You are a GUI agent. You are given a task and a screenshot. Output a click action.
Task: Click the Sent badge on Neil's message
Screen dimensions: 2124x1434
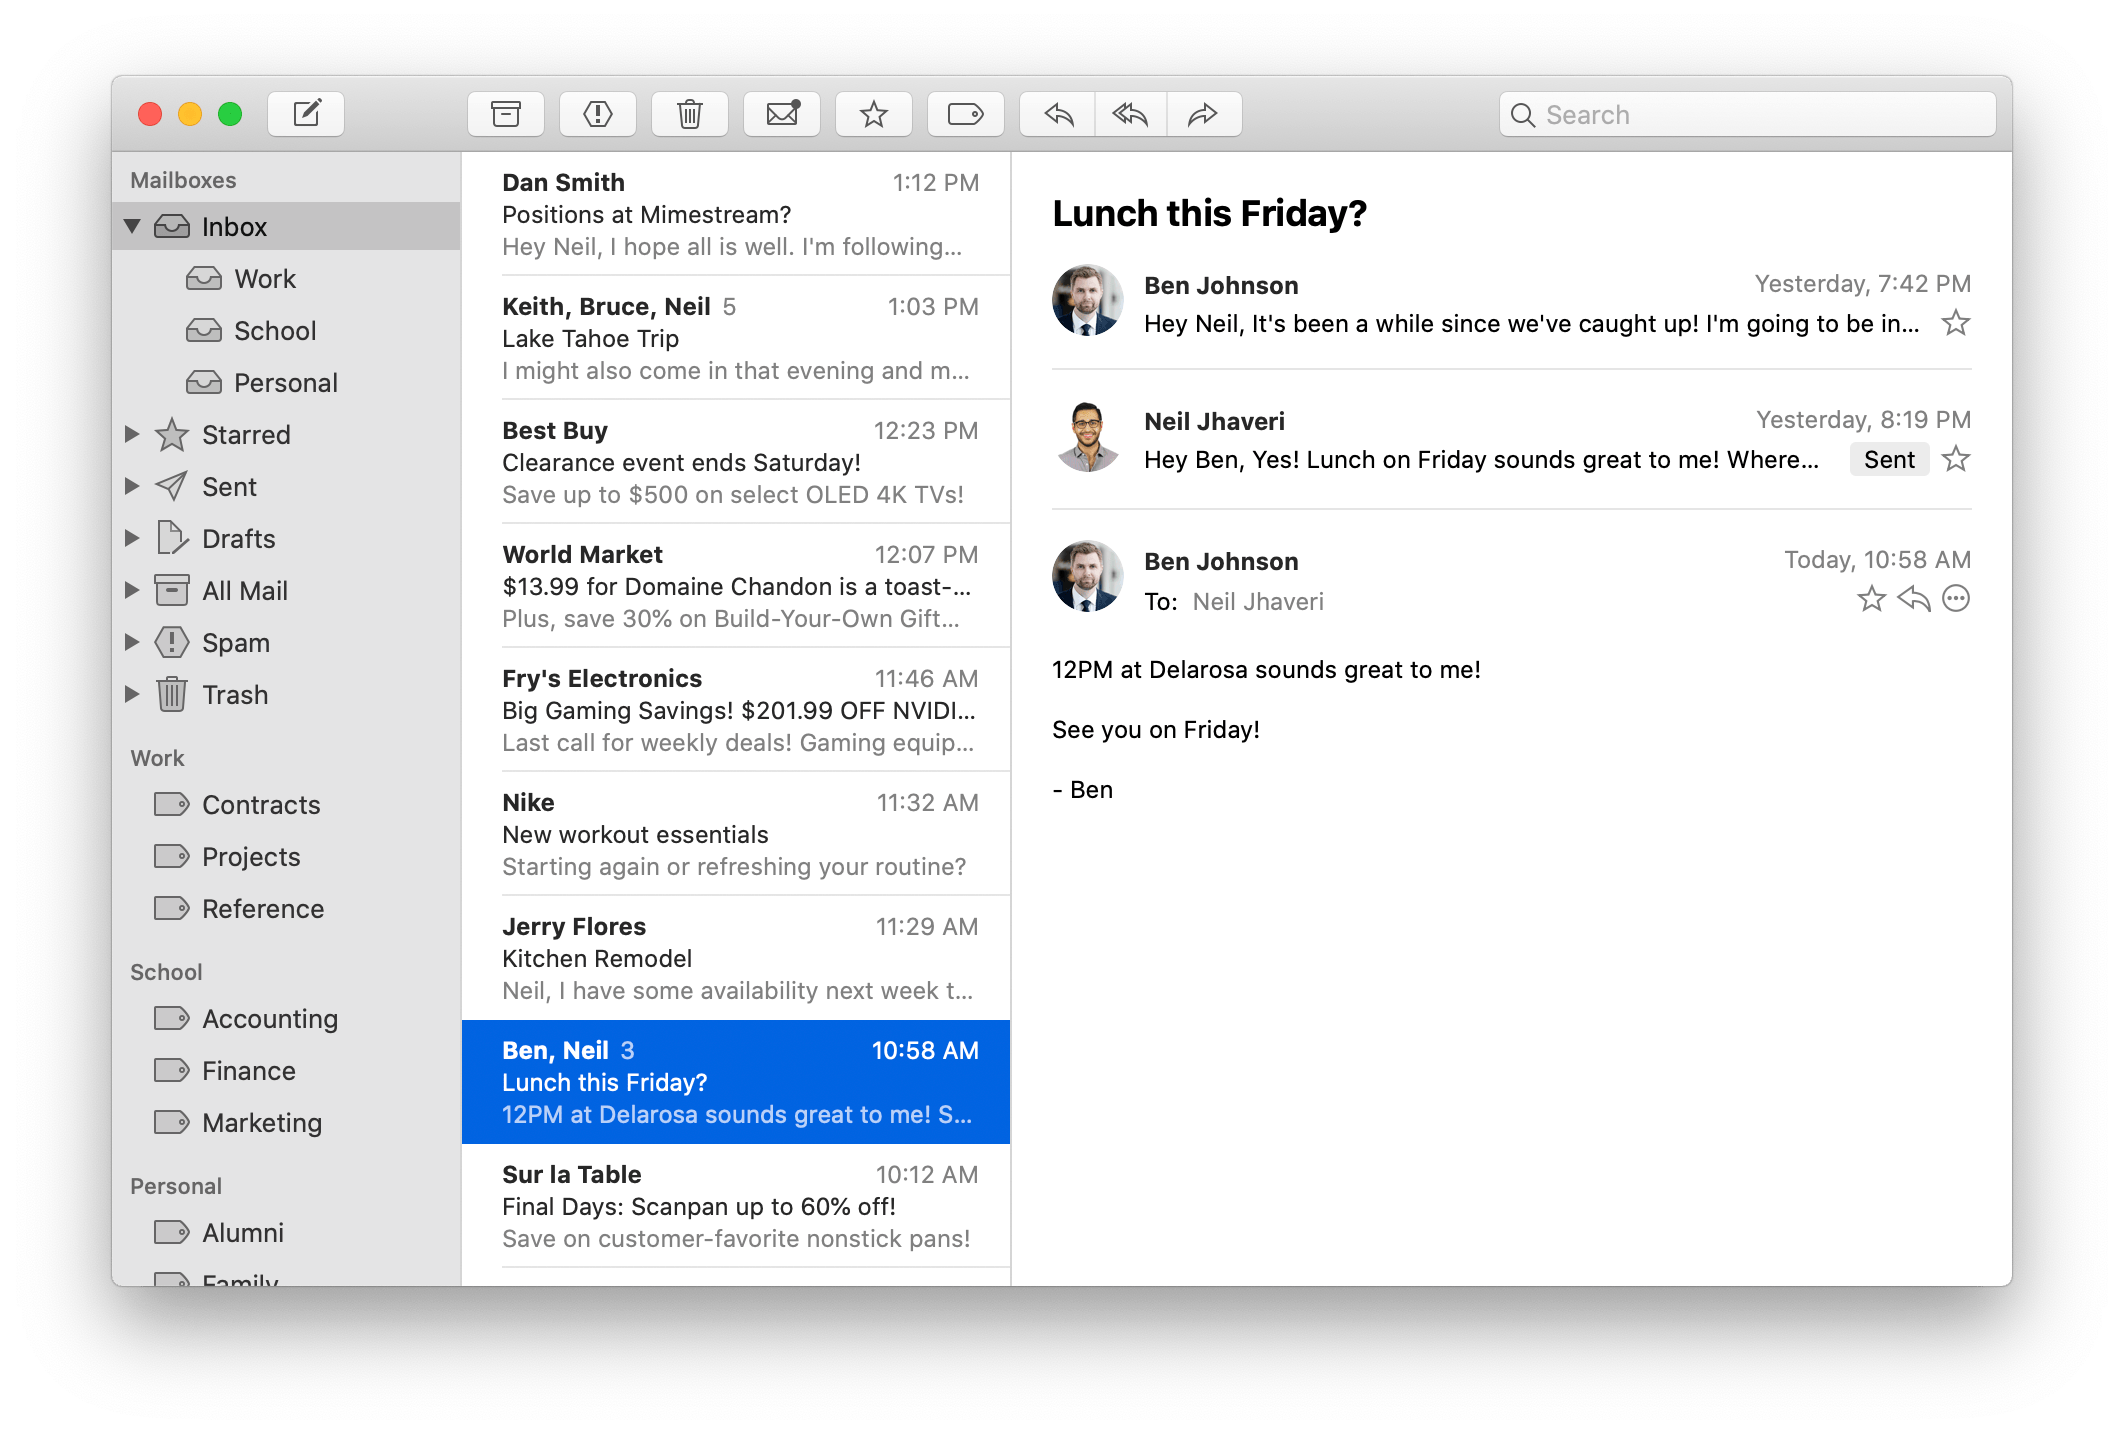(1889, 459)
